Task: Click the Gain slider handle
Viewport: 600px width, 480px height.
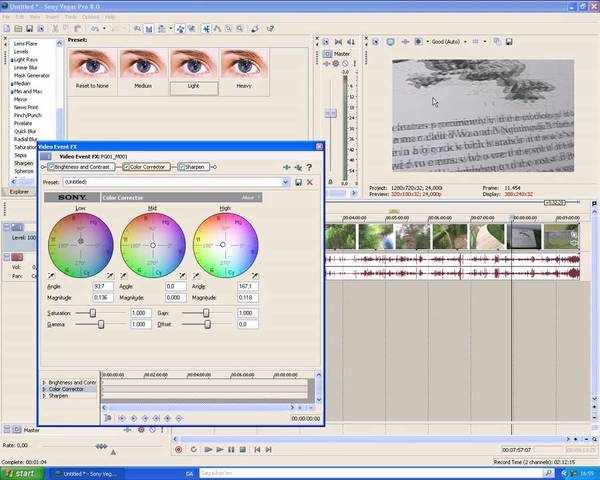Action: tap(206, 313)
